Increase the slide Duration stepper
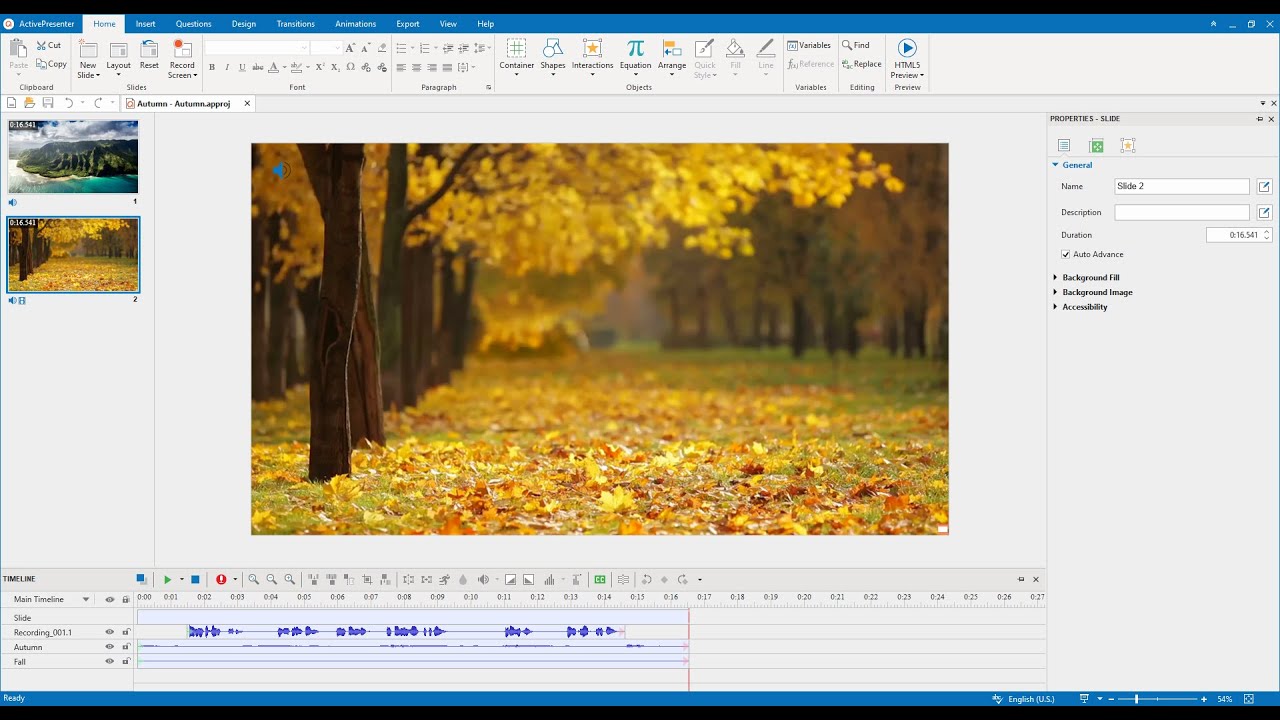The width and height of the screenshot is (1280, 720). (1267, 232)
